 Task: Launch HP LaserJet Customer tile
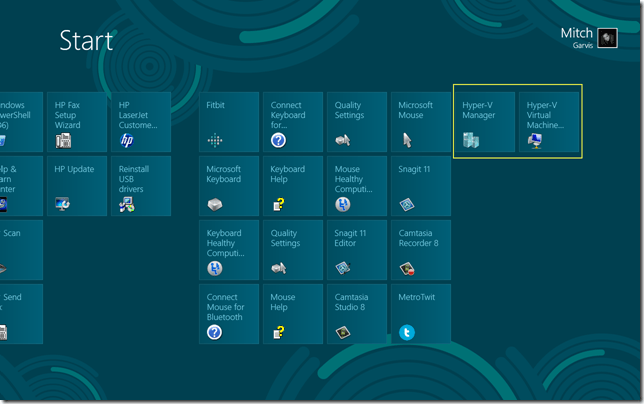[x=141, y=122]
